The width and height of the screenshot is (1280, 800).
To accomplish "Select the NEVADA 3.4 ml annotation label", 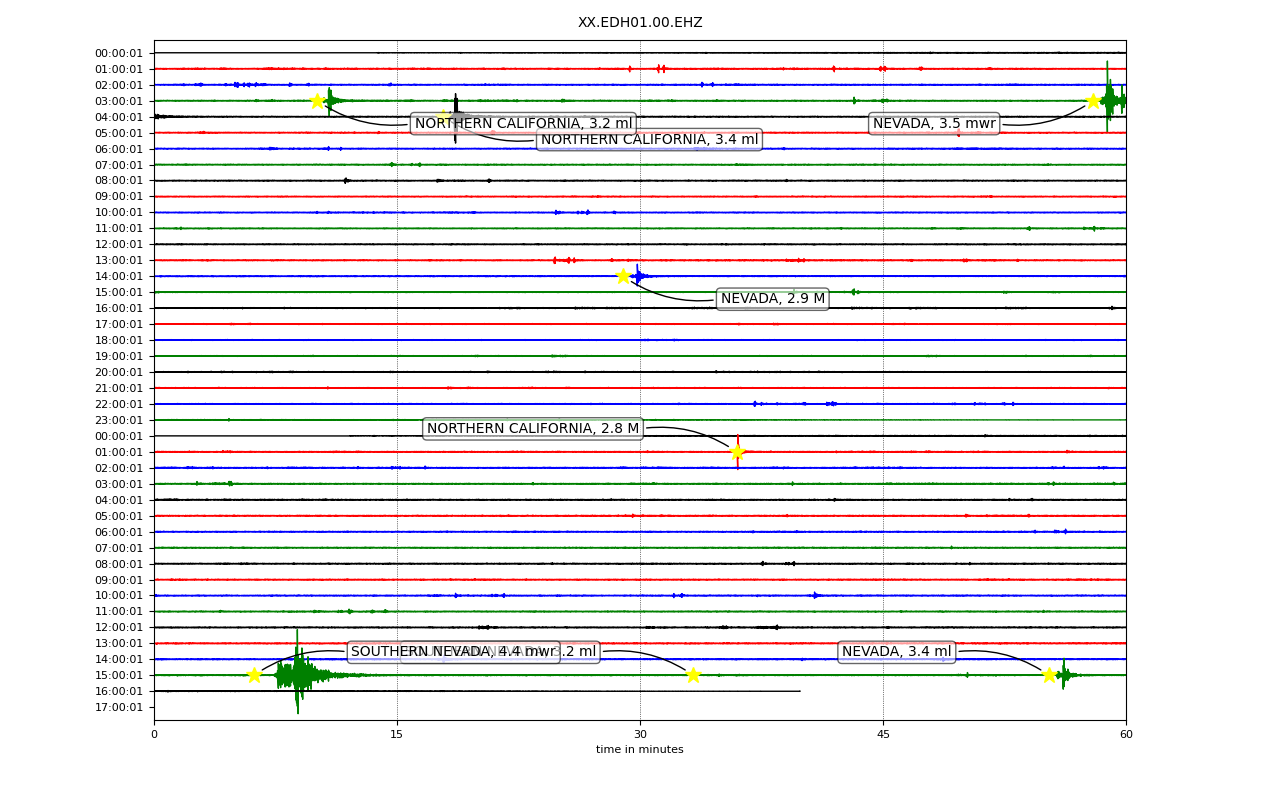I will pyautogui.click(x=897, y=652).
